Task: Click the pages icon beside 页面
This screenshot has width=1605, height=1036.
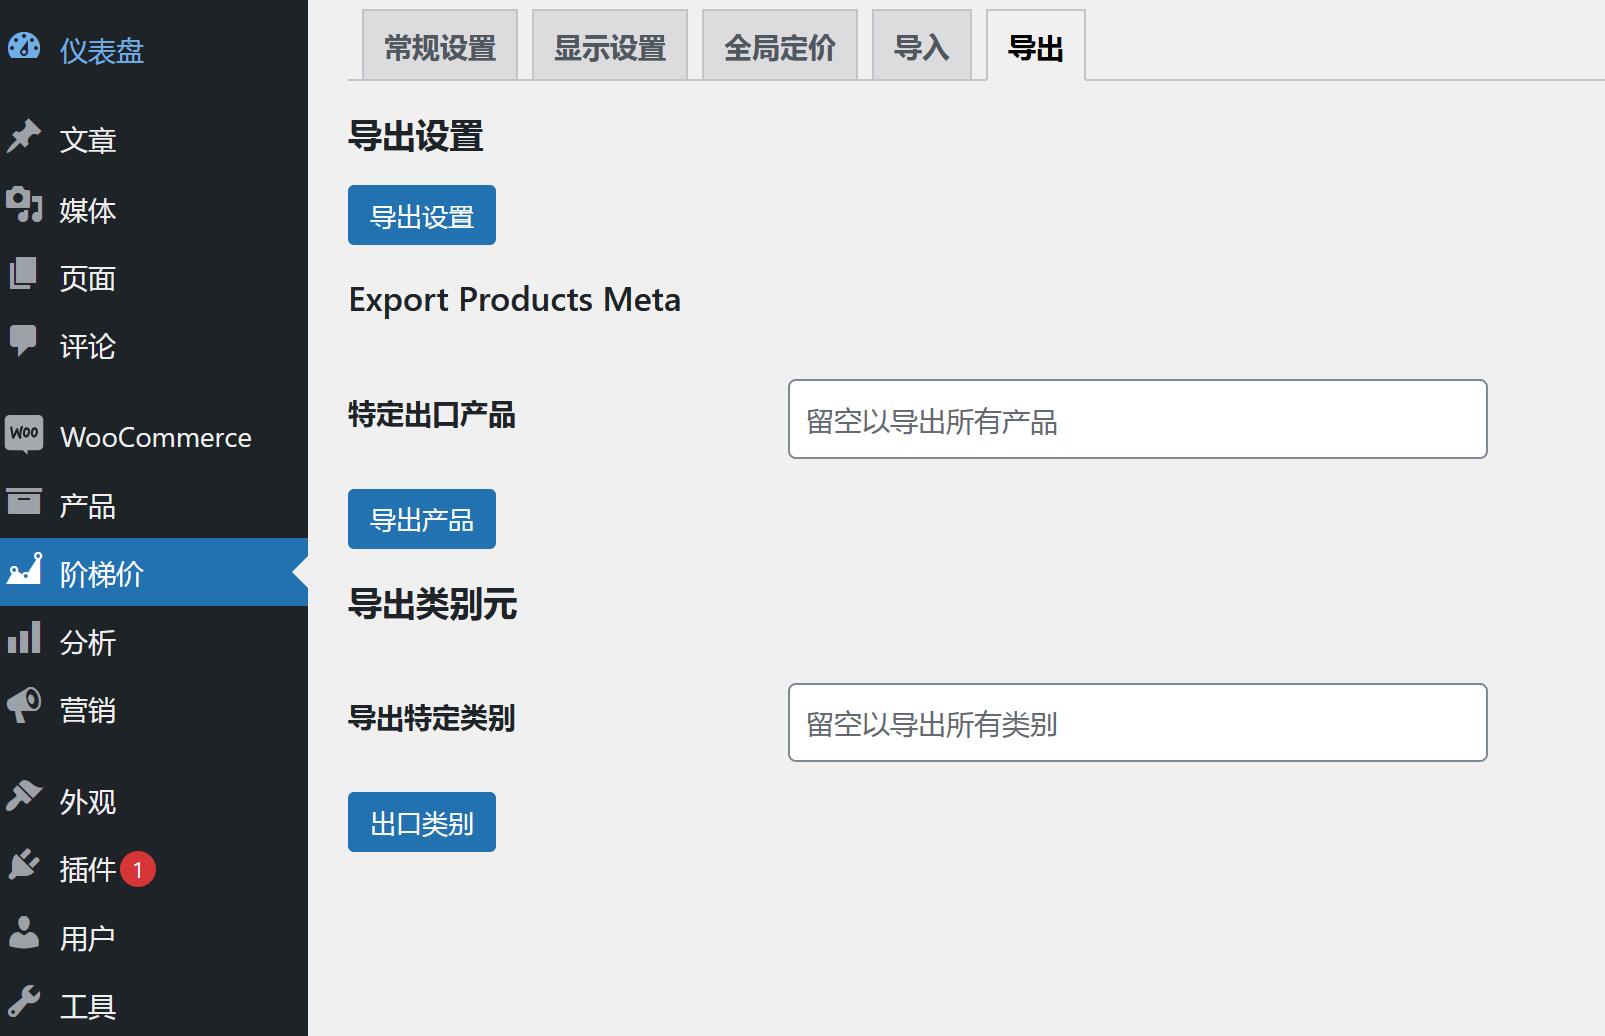Action: pyautogui.click(x=23, y=274)
